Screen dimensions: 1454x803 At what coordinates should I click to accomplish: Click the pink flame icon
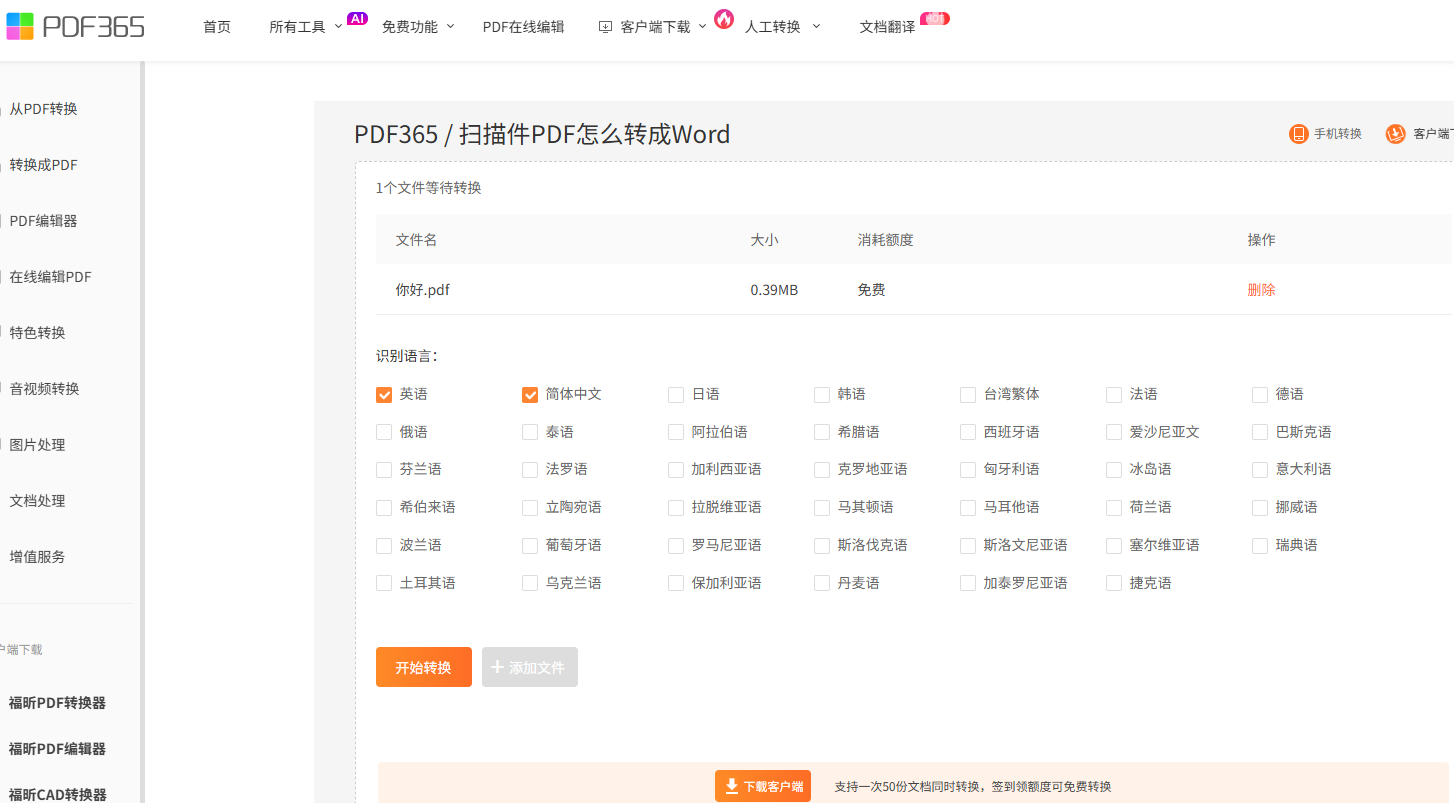coord(724,18)
